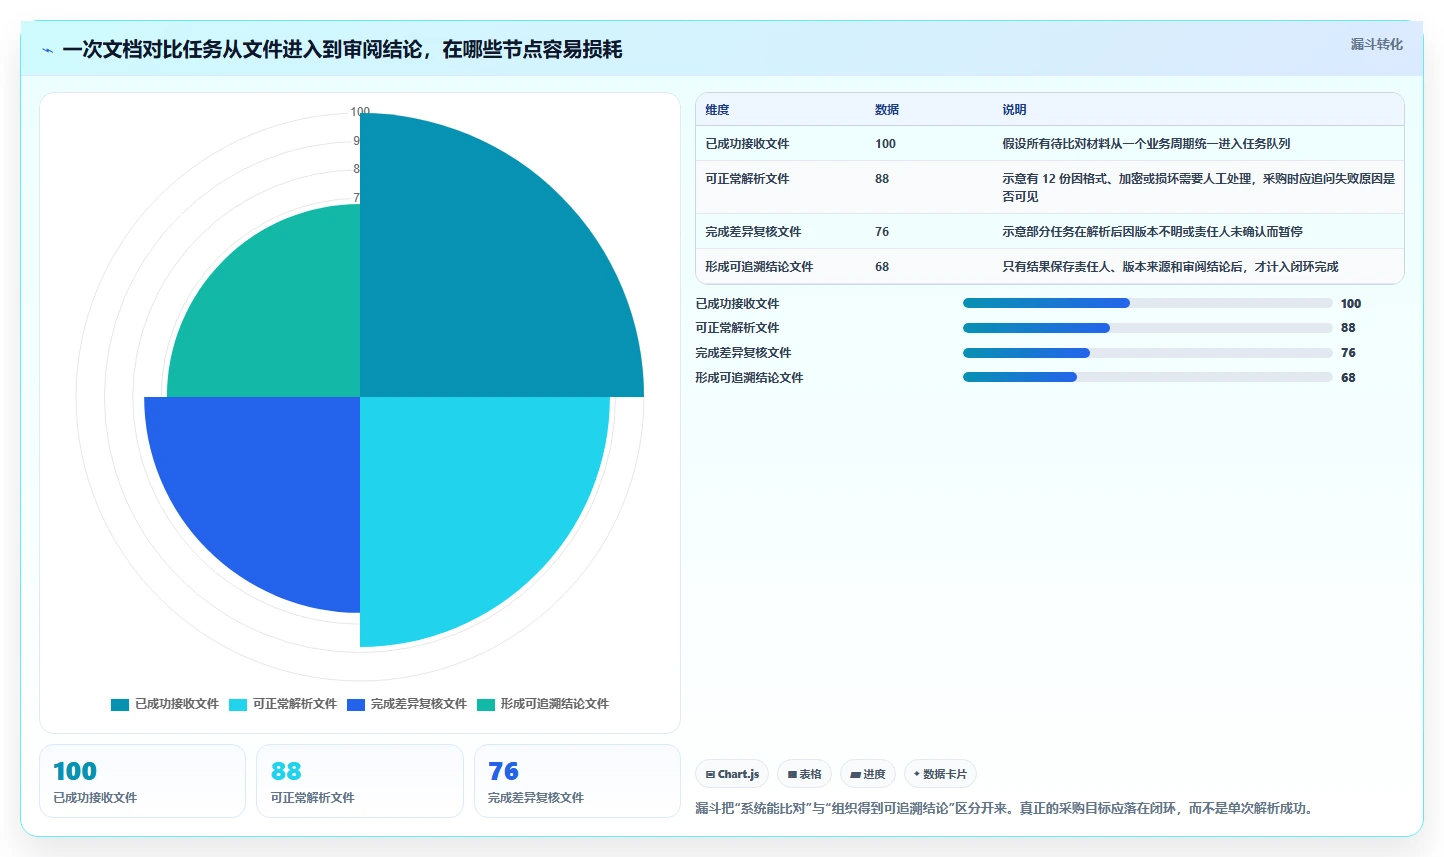Image resolution: width=1444 pixels, height=857 pixels.
Task: Open the 100 已成功接收文件 stat card
Action: pos(142,781)
